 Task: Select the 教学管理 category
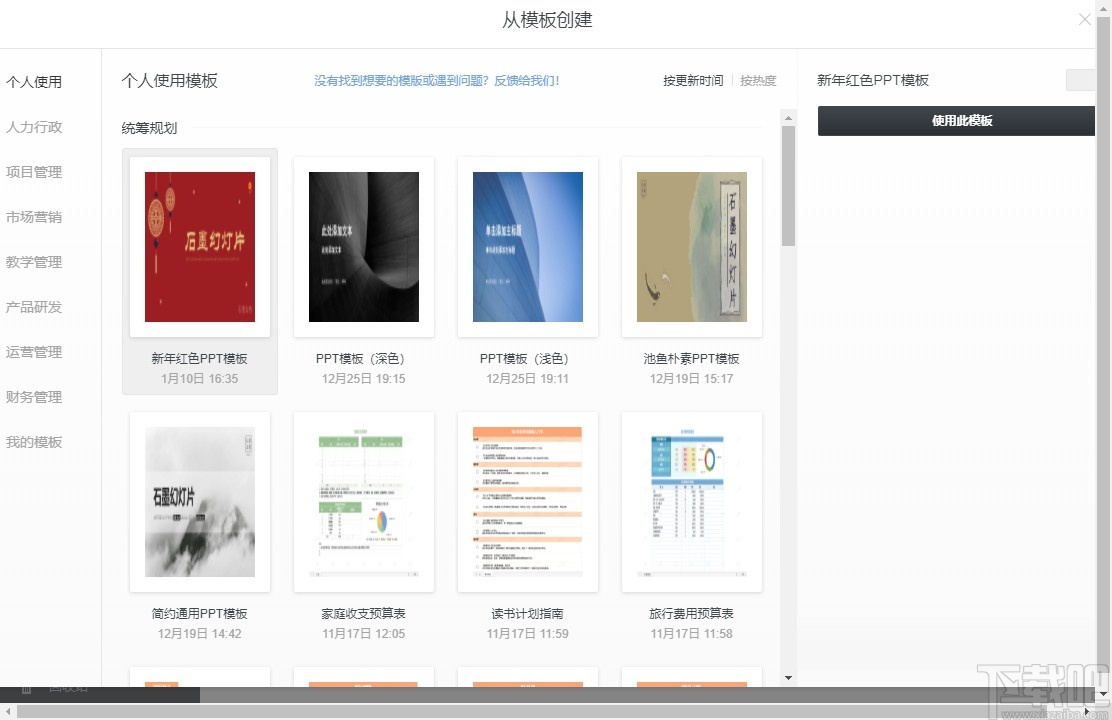click(34, 262)
